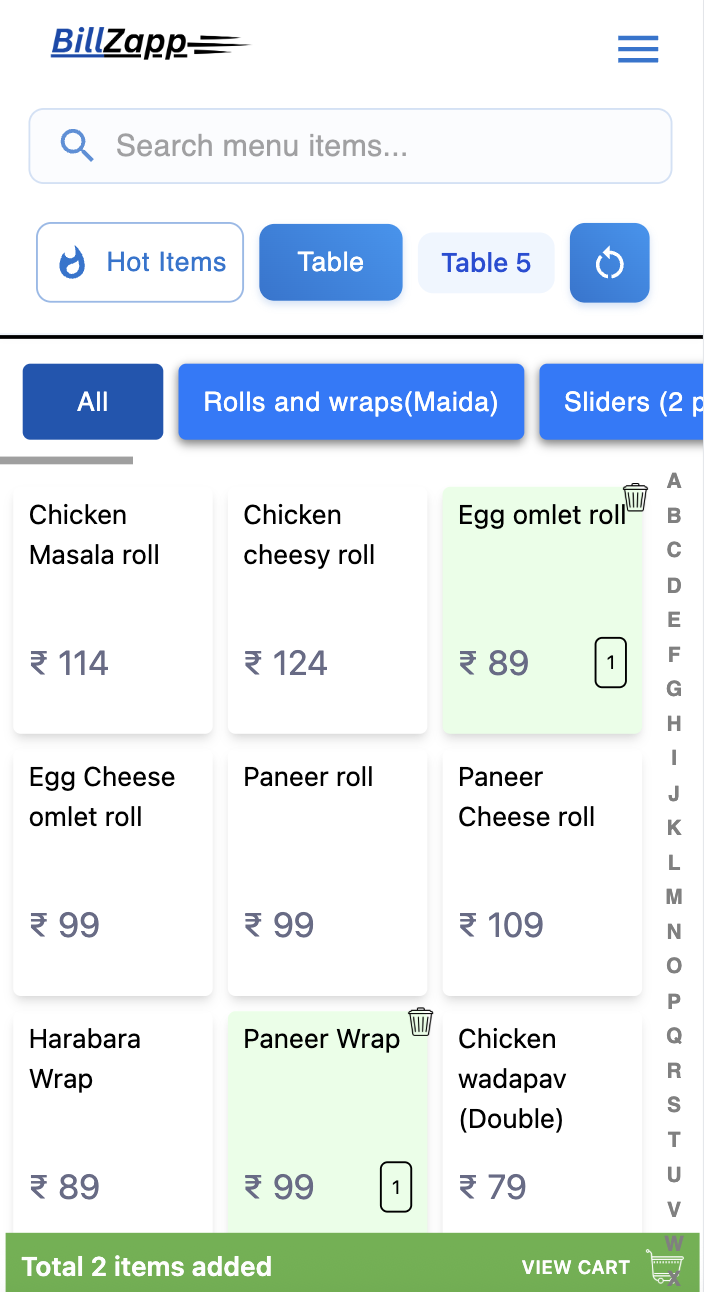Remove Egg omlet roll using its trash icon
Image resolution: width=704 pixels, height=1292 pixels.
point(635,497)
